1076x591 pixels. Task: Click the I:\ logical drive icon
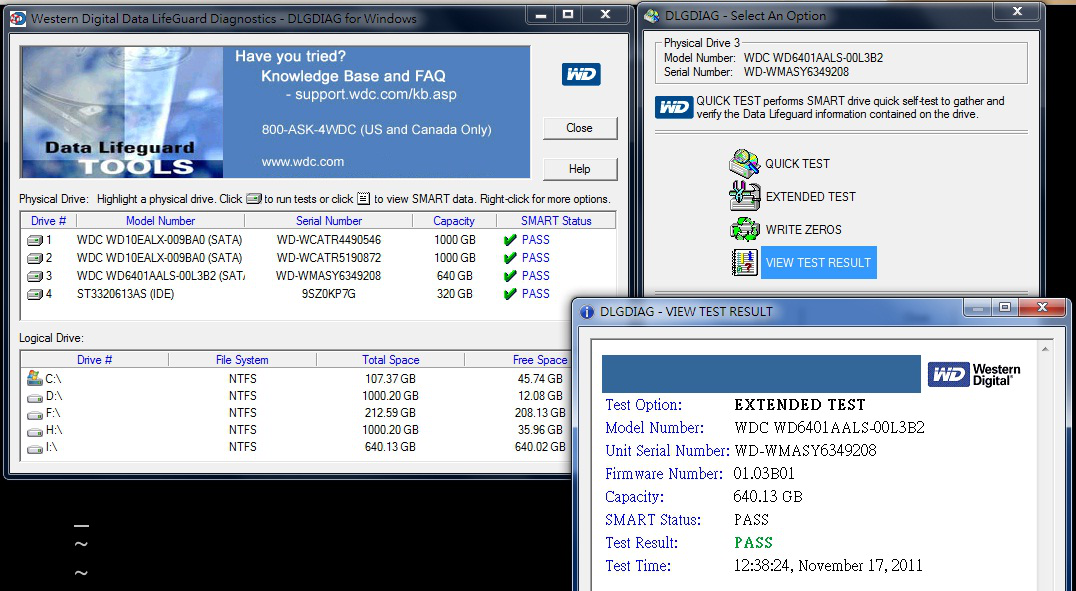(x=34, y=448)
